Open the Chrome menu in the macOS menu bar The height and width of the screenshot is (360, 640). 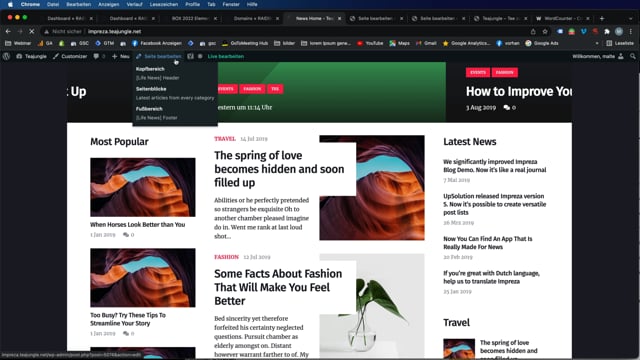pos(30,4)
